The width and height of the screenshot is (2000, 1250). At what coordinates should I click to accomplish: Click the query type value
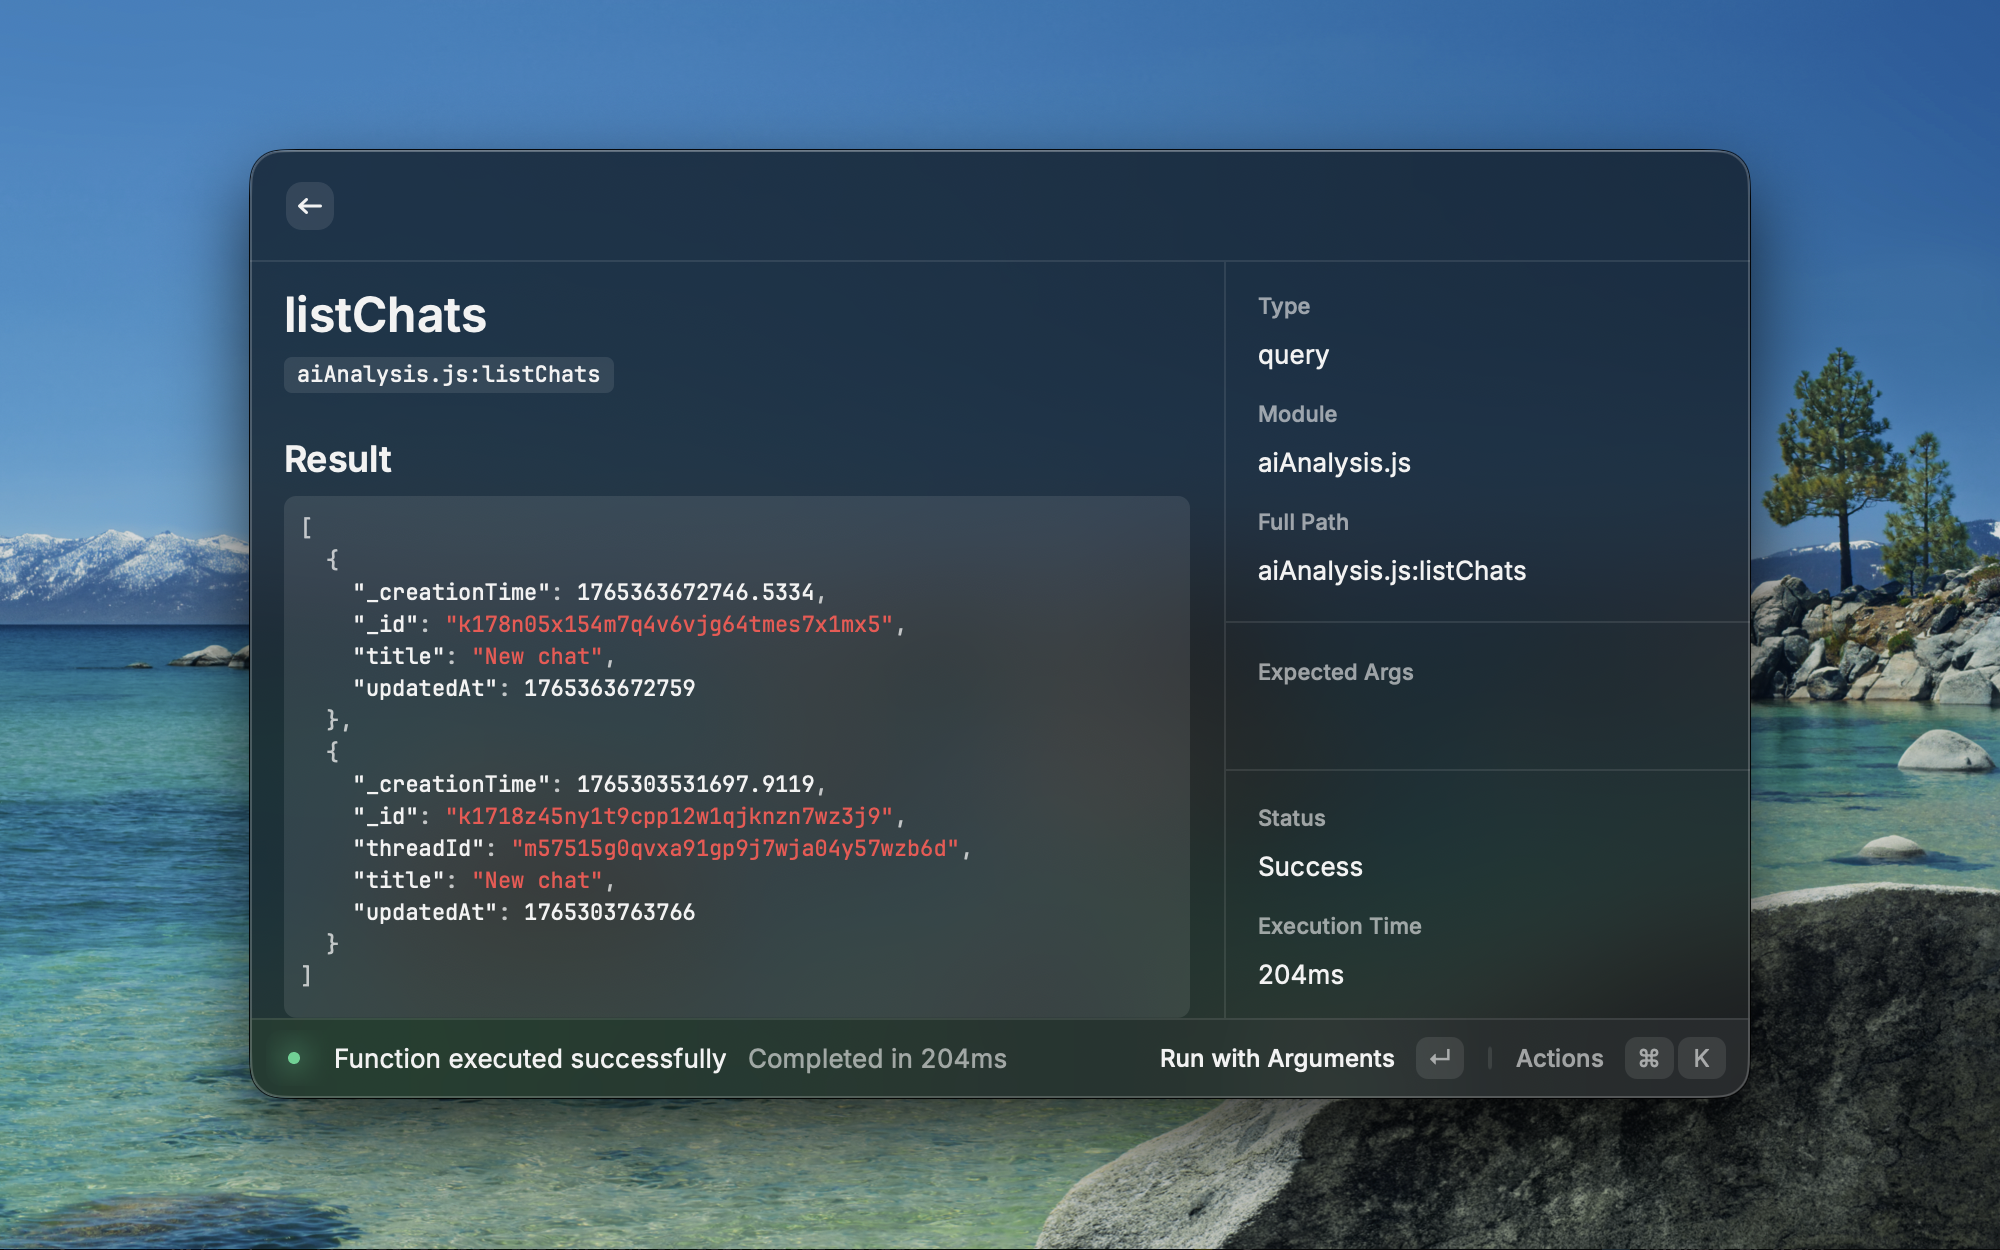[x=1293, y=355]
